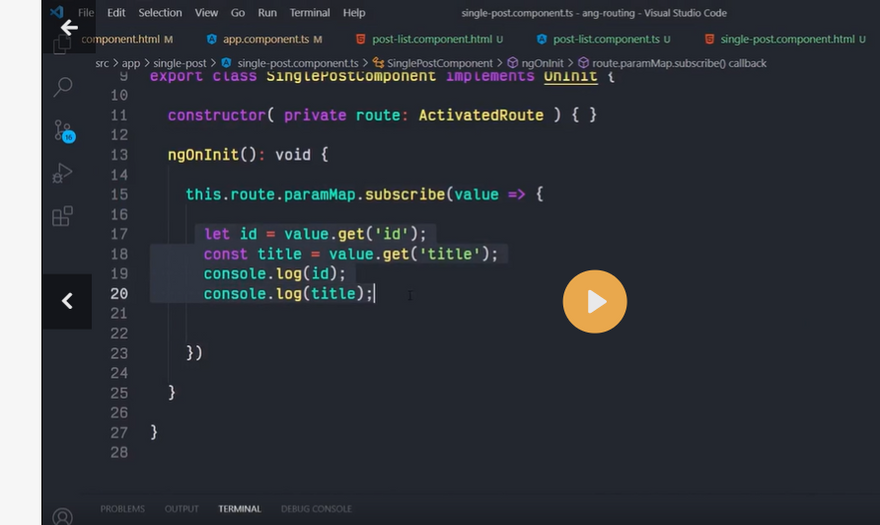Expand the ngOnInit breadcrumb
Screen dimensions: 880x525
(542, 63)
